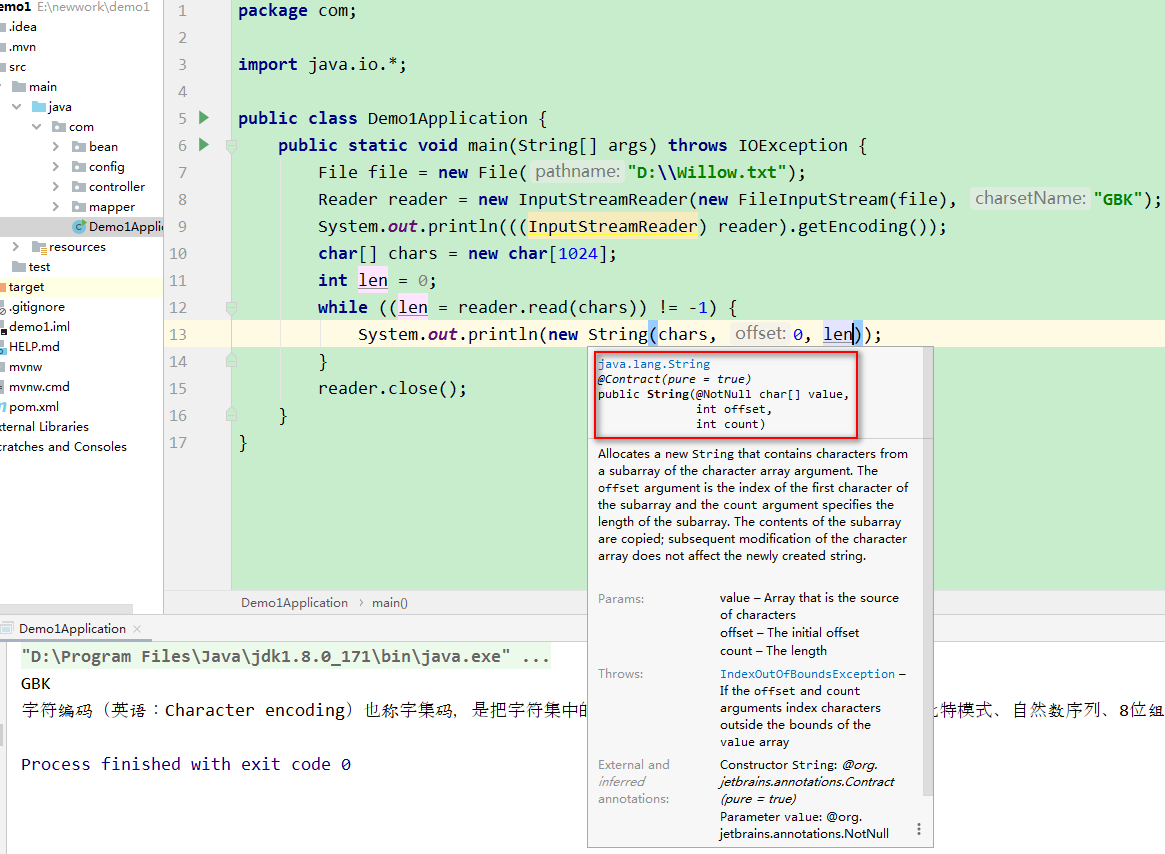Click the java.exe command line in console

coord(286,657)
